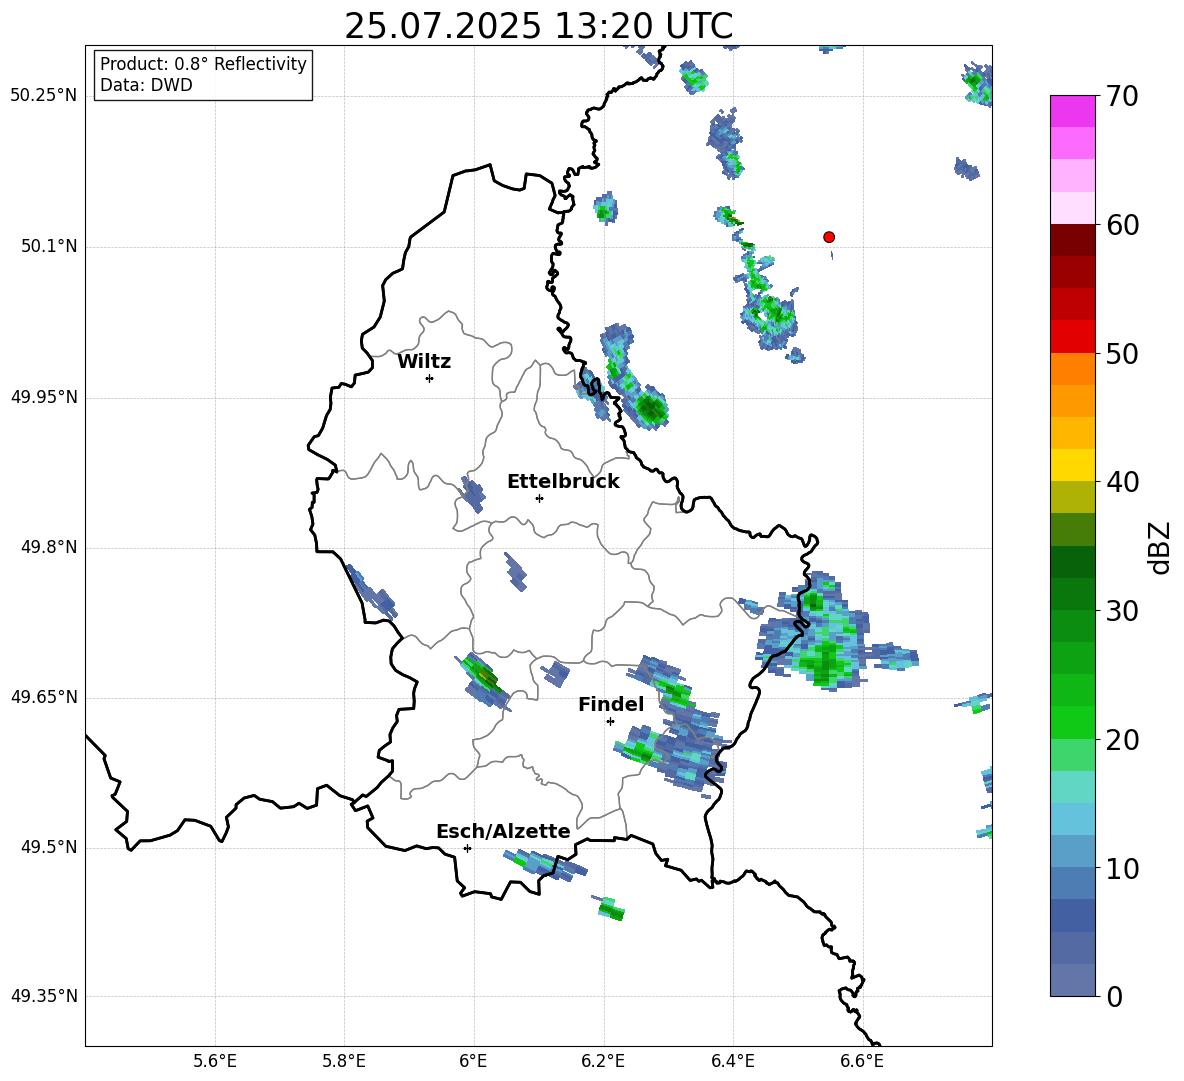
Task: Click the 20 colorbar tick label
Action: point(1122,740)
